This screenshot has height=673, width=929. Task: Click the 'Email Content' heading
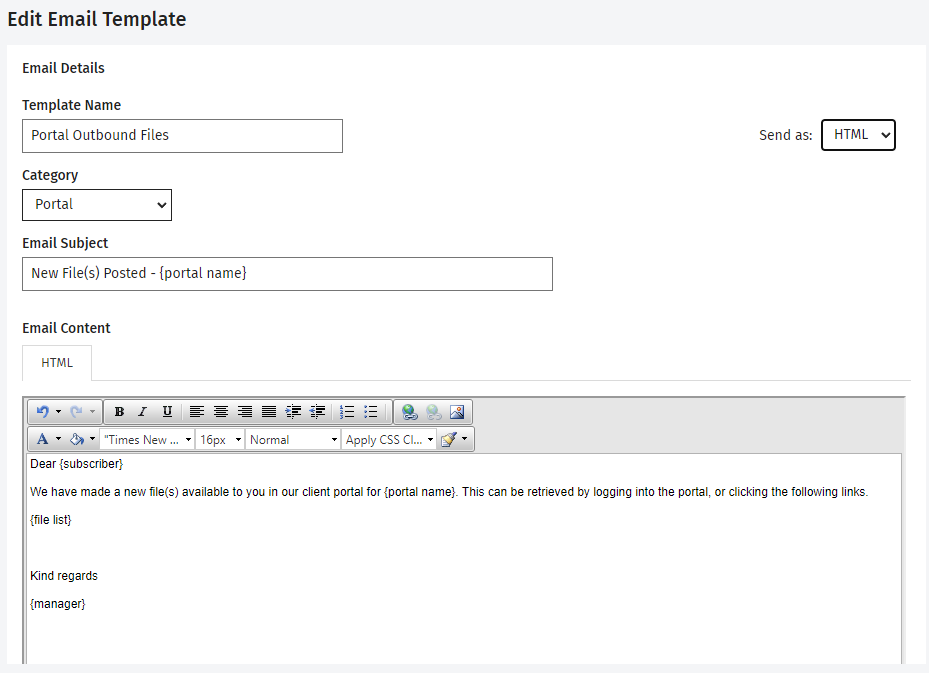coord(66,328)
